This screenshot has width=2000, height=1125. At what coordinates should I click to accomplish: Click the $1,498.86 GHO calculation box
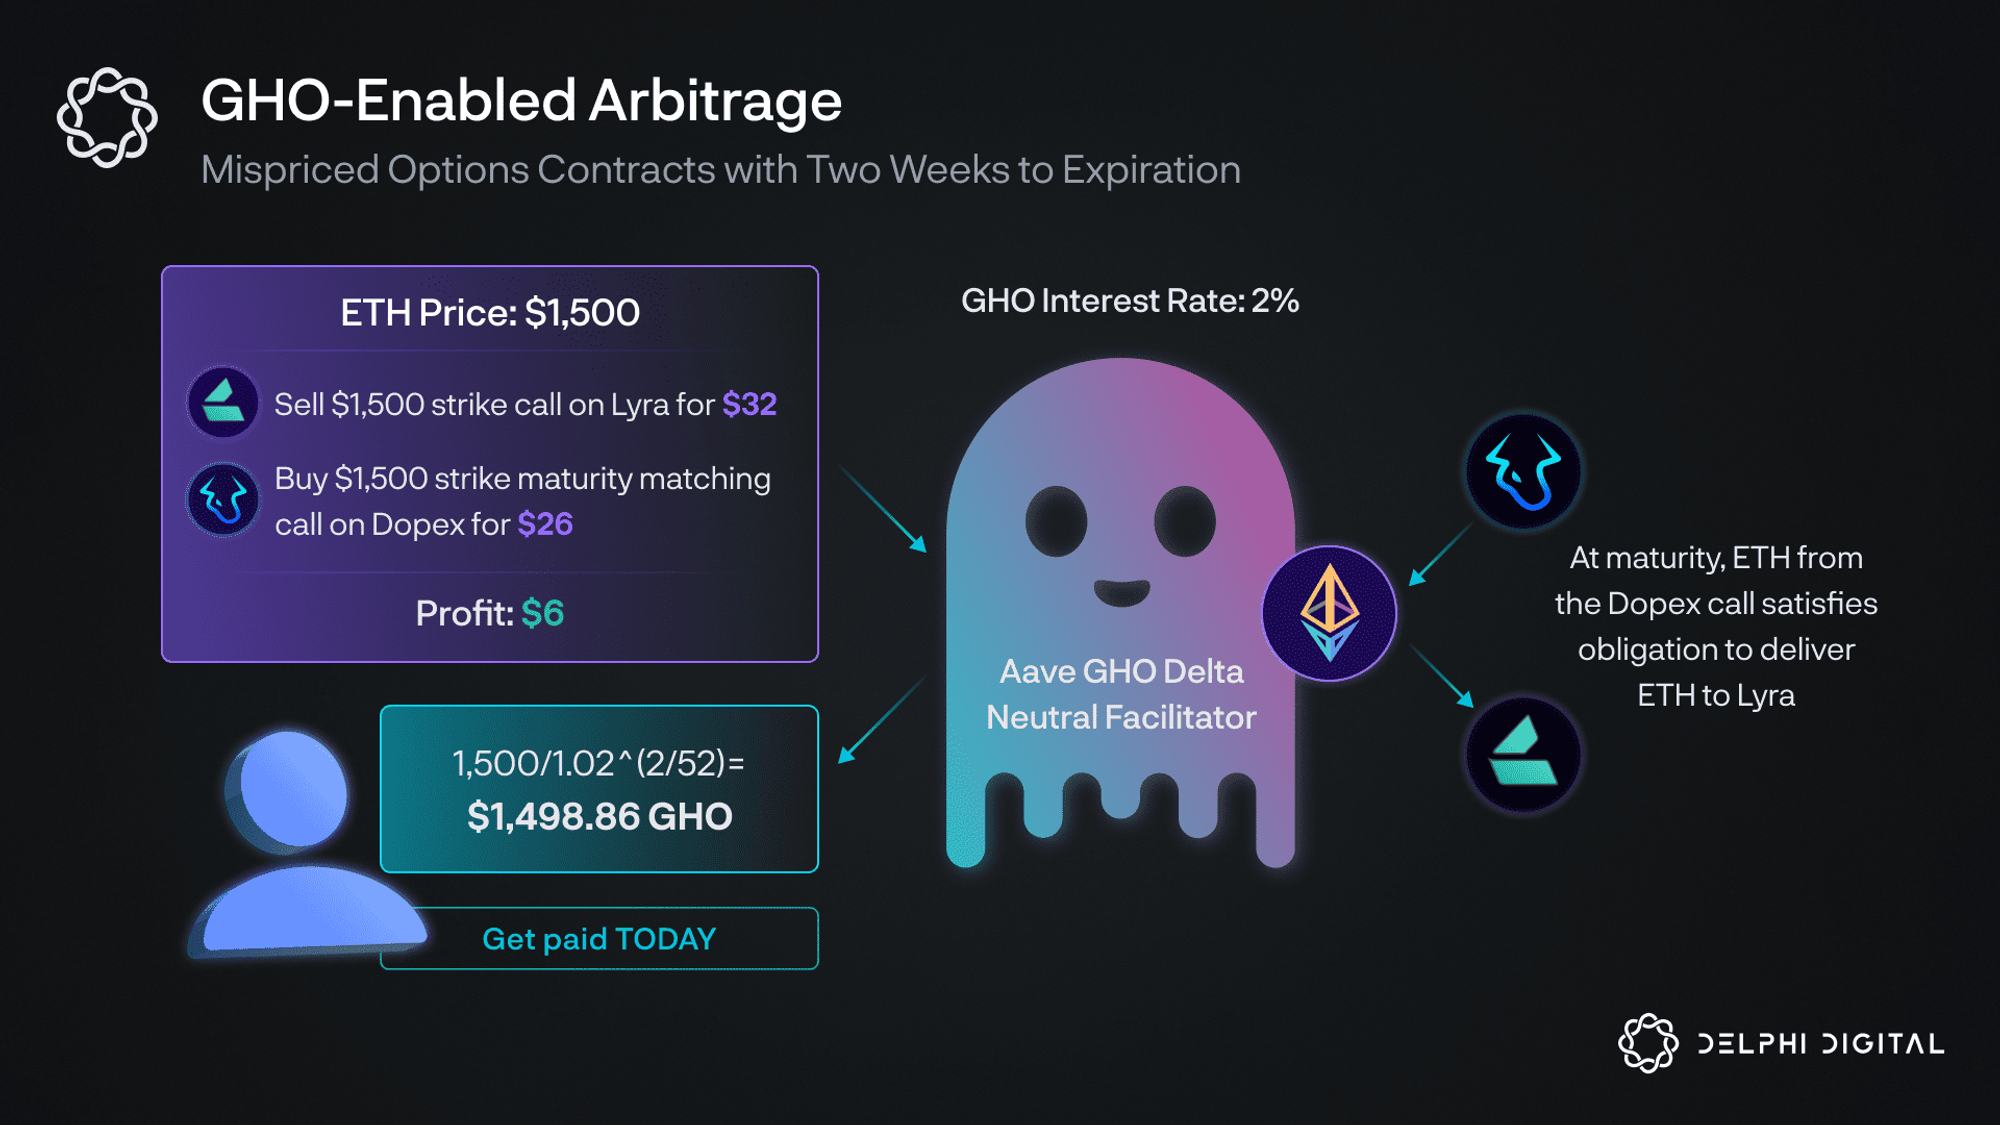599,789
